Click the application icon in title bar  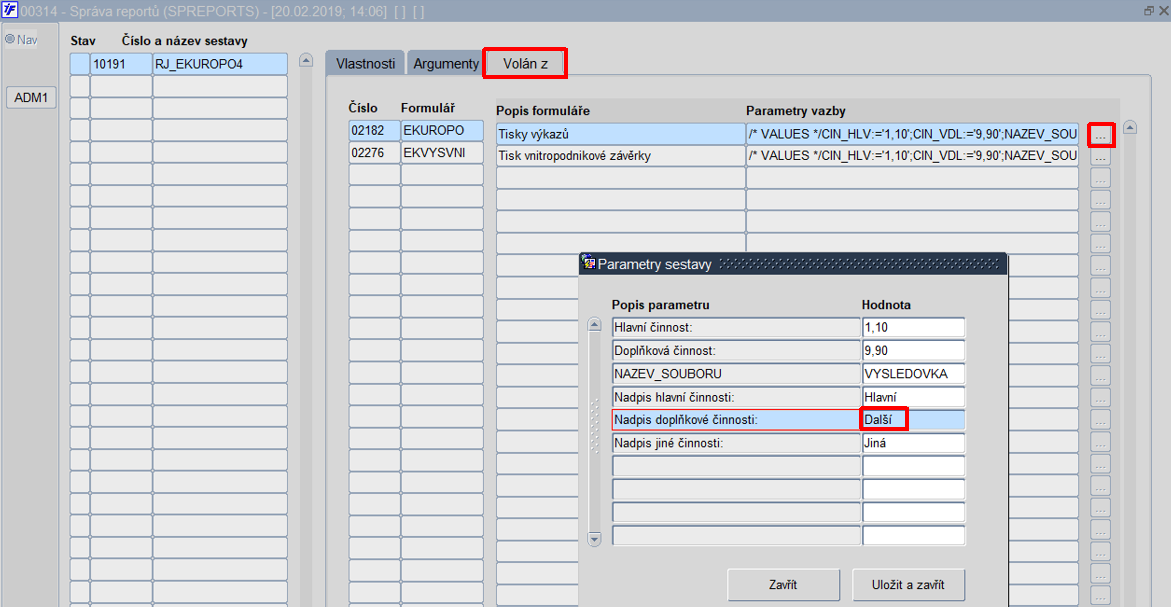9,10
